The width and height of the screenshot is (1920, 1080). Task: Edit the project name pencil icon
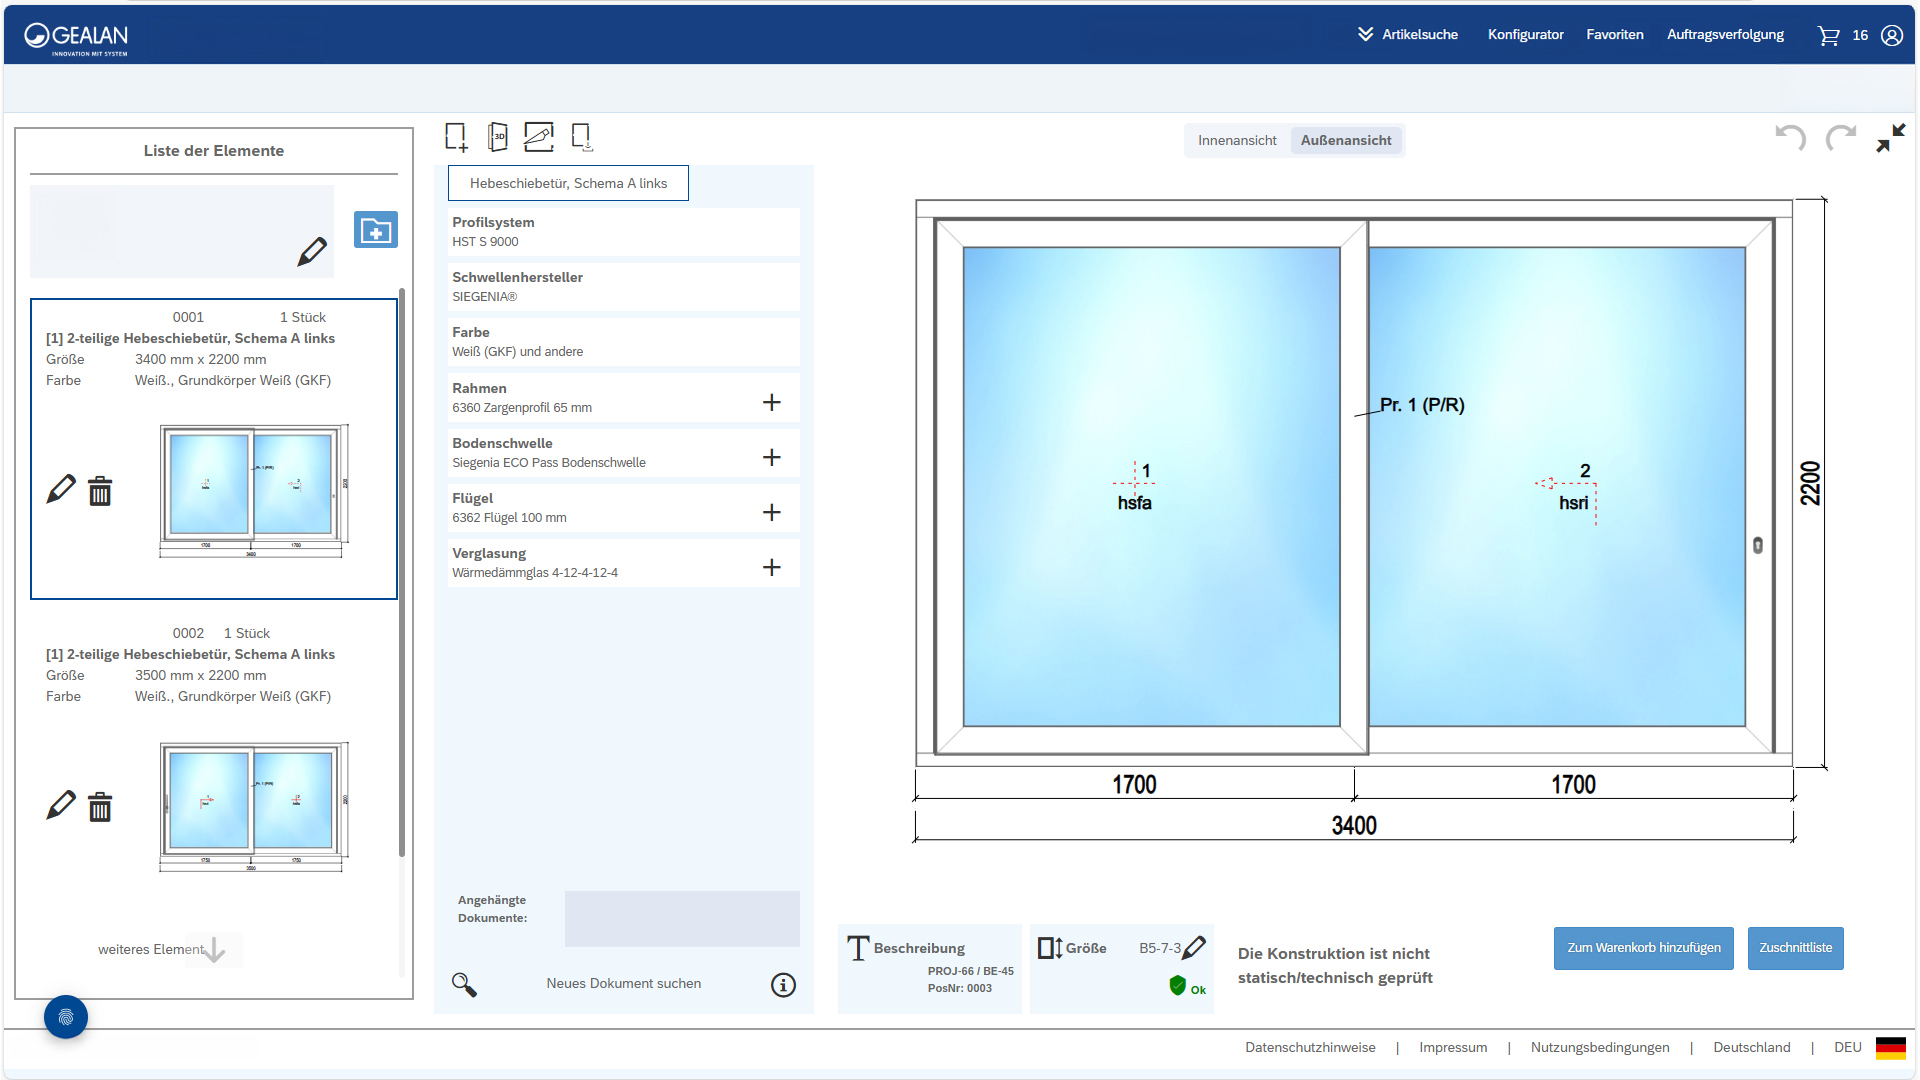coord(312,252)
